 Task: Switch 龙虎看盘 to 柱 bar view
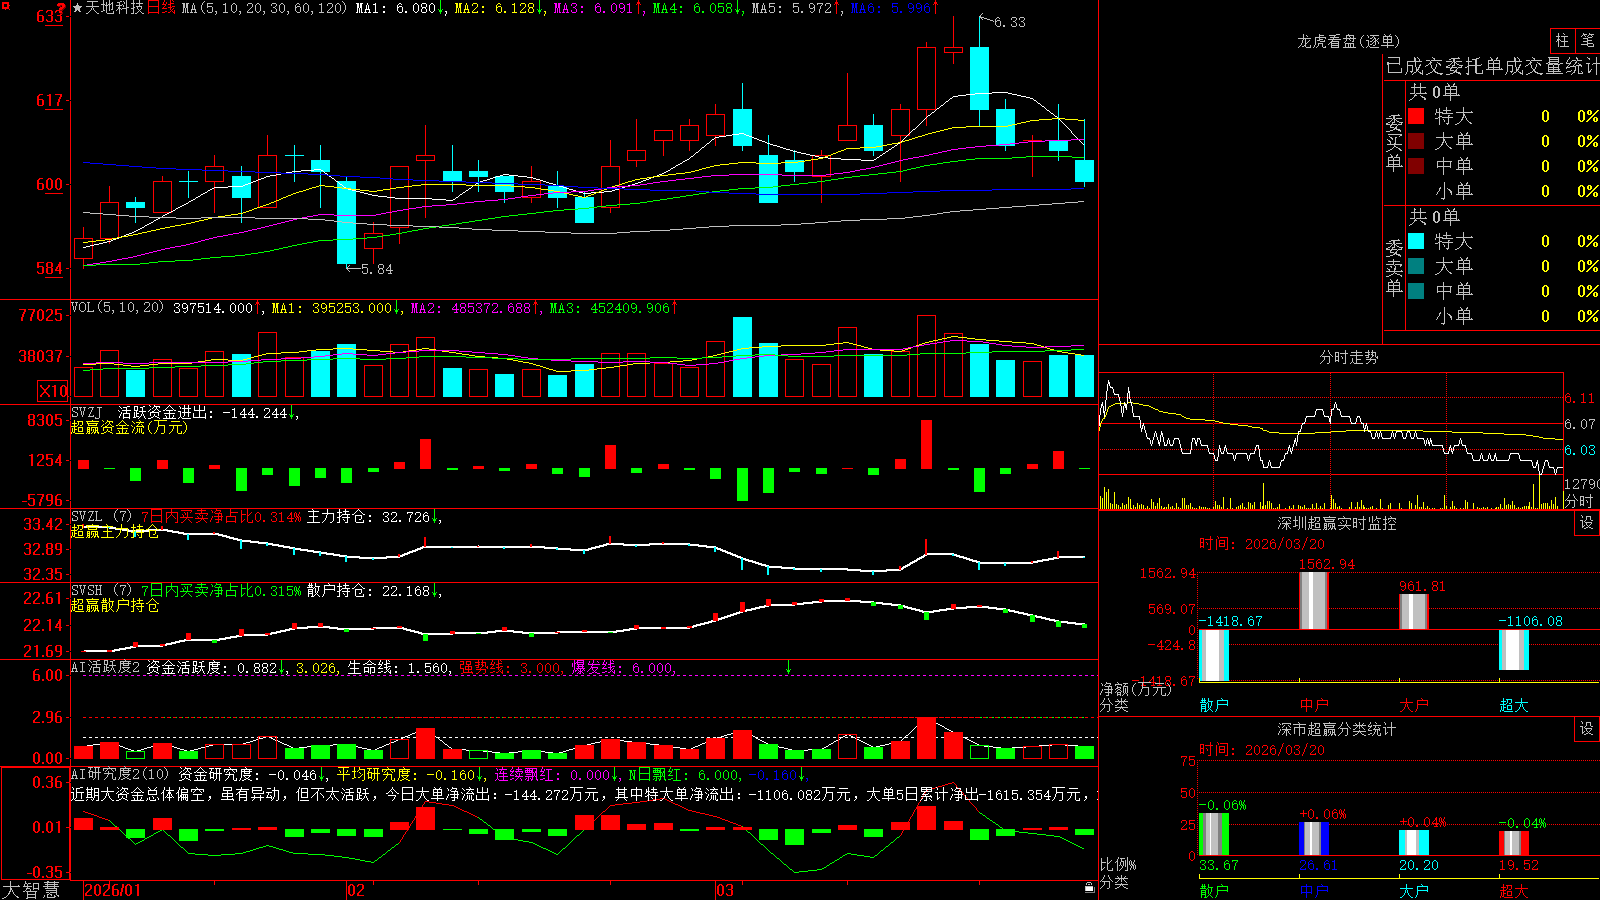[1562, 40]
